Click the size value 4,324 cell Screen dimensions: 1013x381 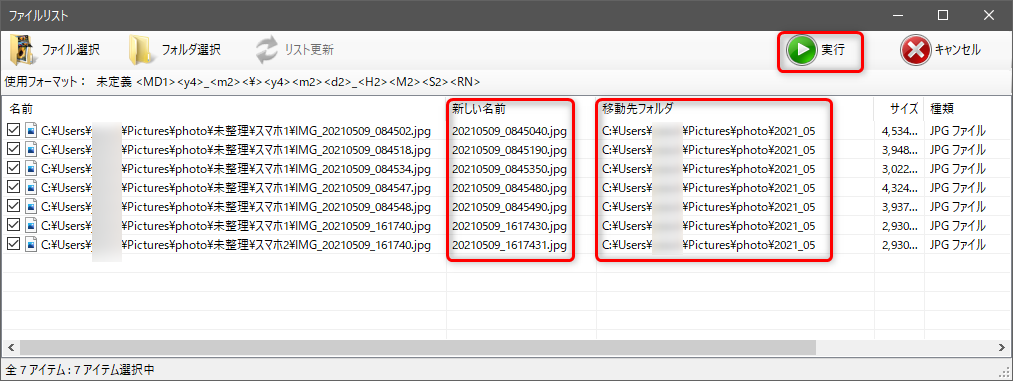point(899,188)
